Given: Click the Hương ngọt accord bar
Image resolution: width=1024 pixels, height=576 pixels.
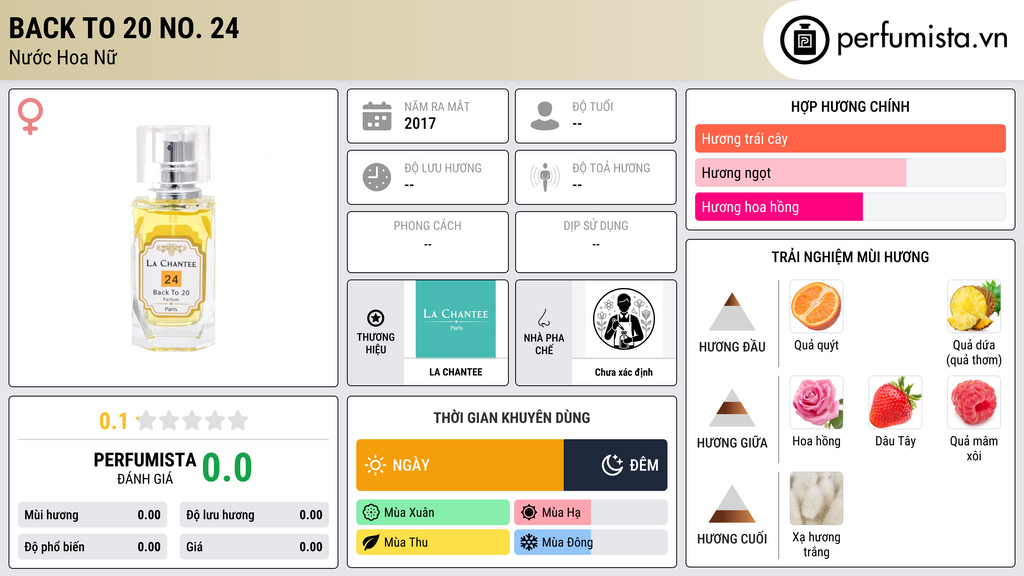Looking at the screenshot, I should point(850,172).
